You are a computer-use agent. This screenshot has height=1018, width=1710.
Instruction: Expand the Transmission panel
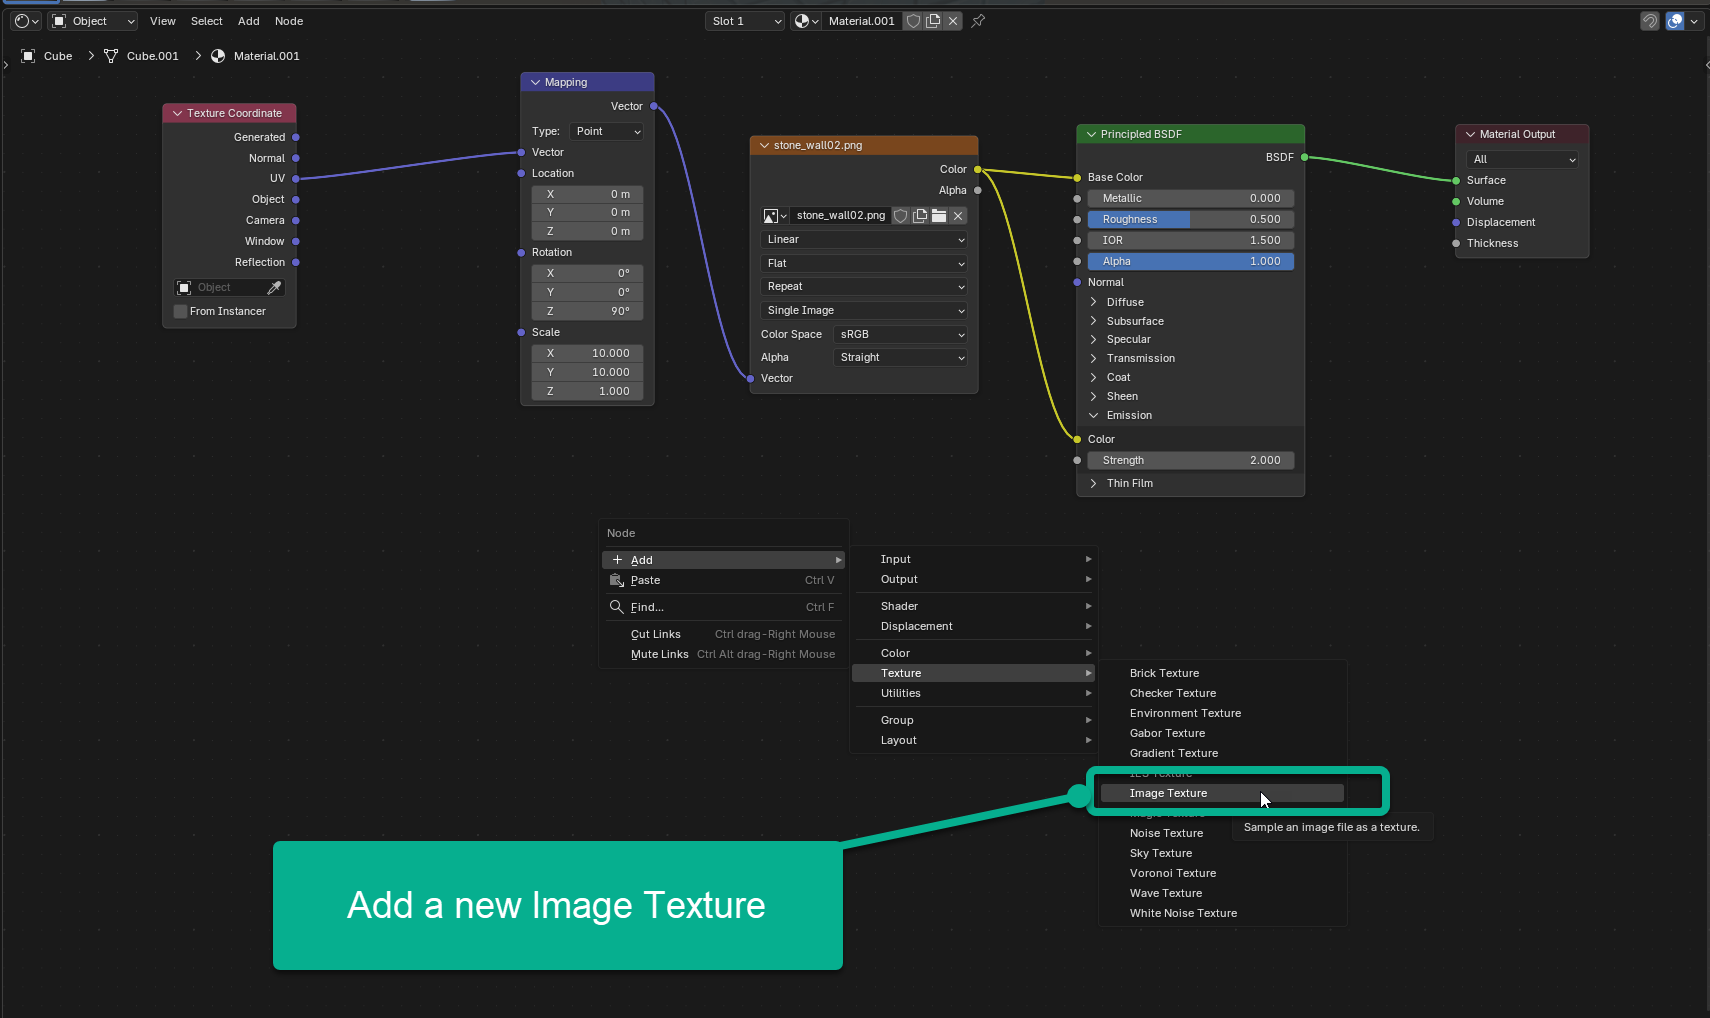click(x=1093, y=358)
